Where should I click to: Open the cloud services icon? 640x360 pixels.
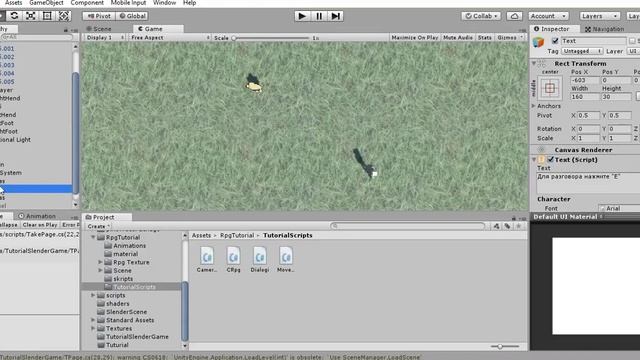pyautogui.click(x=514, y=16)
